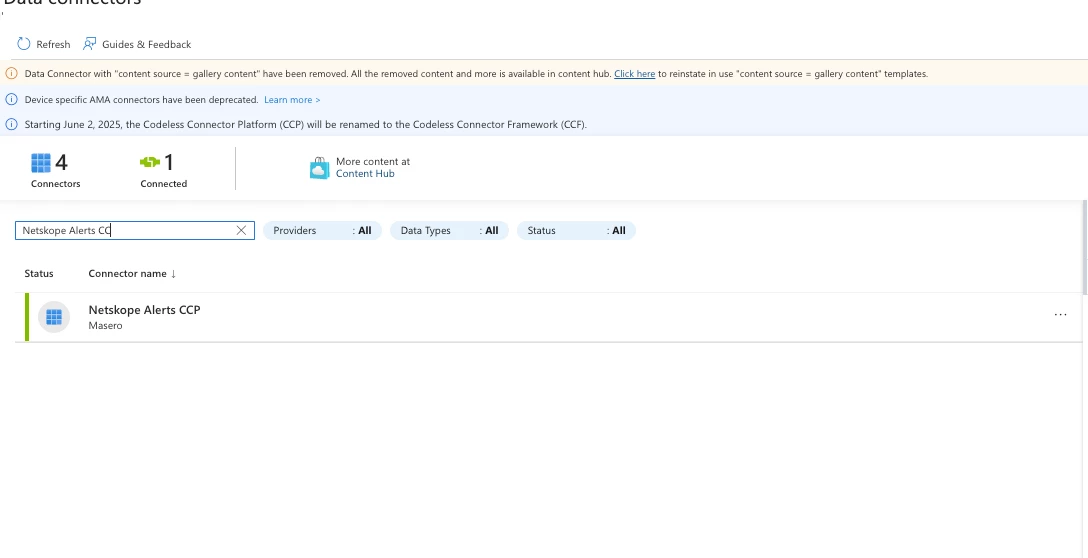Select the Netskope Alerts CCP row title
This screenshot has width=1088, height=558.
coord(144,310)
